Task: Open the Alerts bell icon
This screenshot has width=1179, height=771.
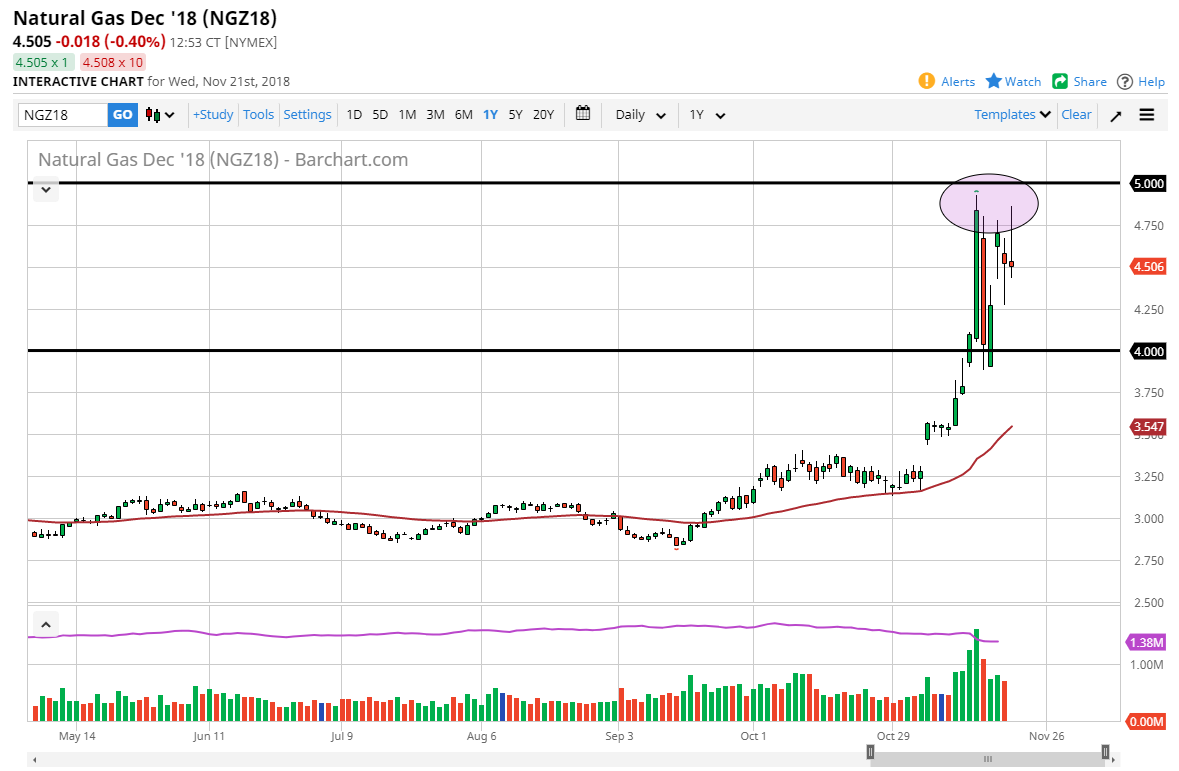Action: coord(927,81)
